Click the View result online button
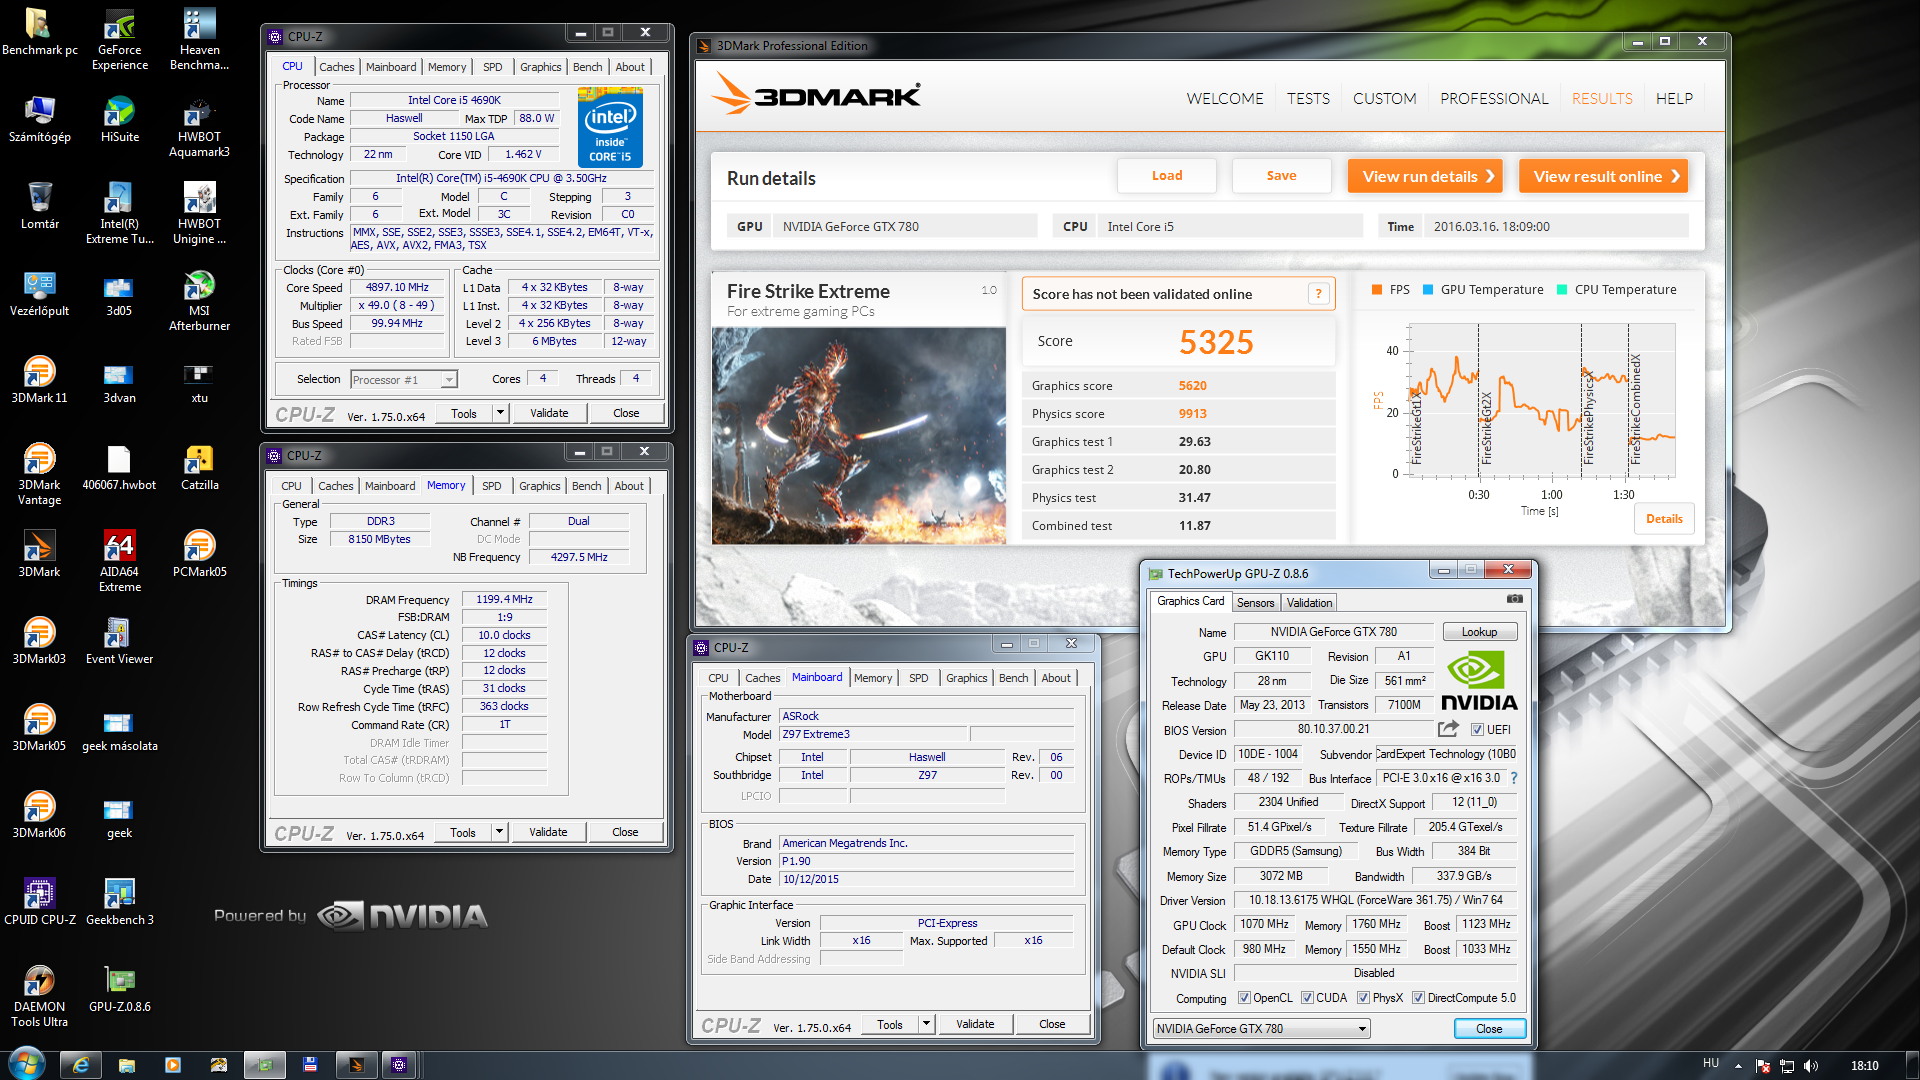Screen dimensions: 1920x1080 (x=1604, y=176)
